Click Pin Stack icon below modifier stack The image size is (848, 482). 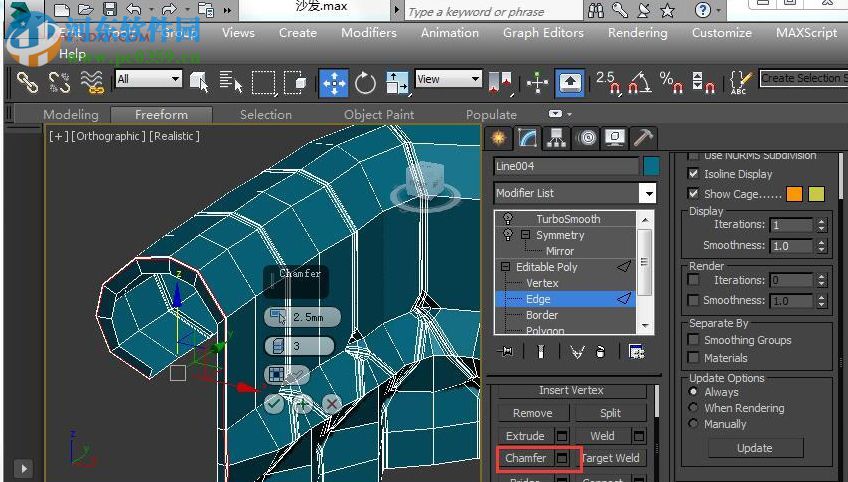pyautogui.click(x=507, y=352)
